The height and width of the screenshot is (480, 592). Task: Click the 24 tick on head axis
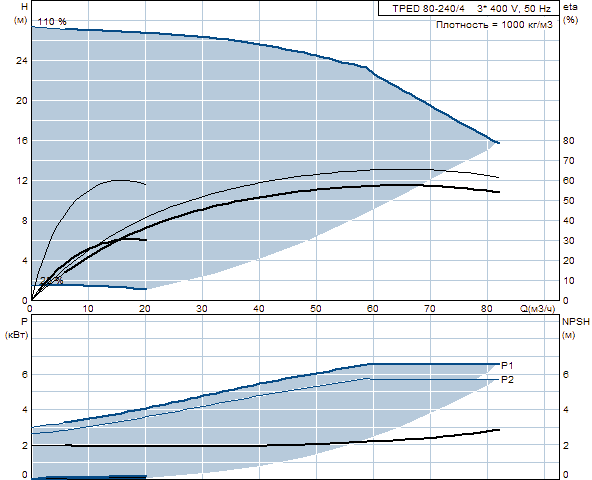click(x=22, y=60)
